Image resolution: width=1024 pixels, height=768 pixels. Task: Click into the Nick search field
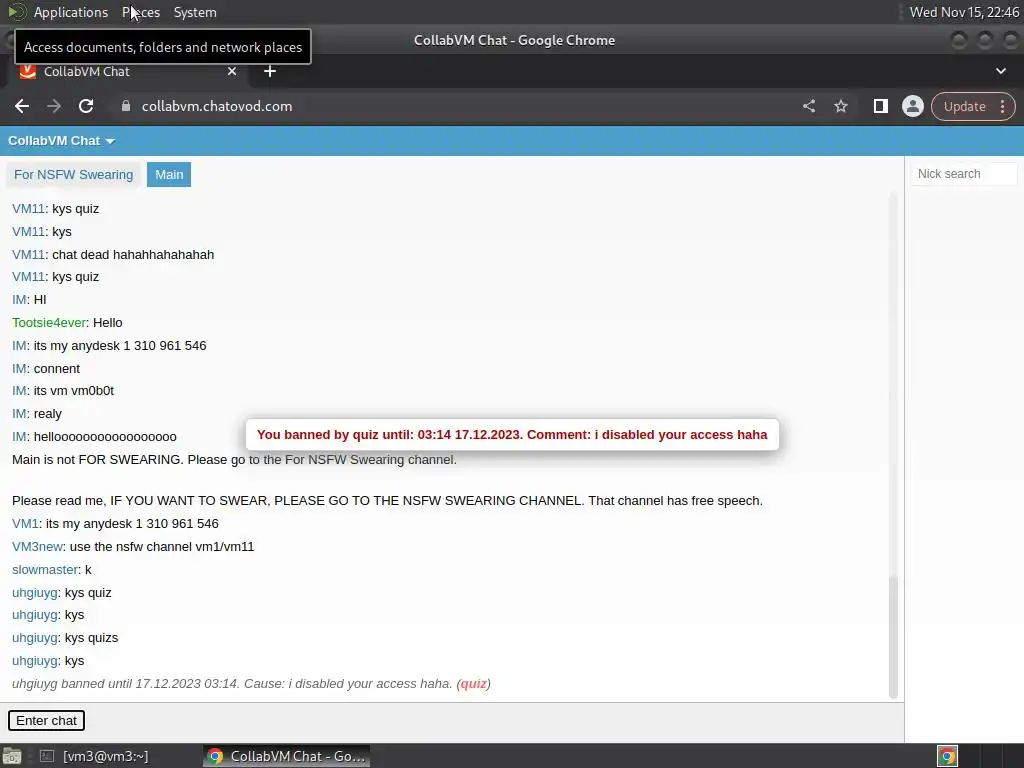(x=964, y=174)
